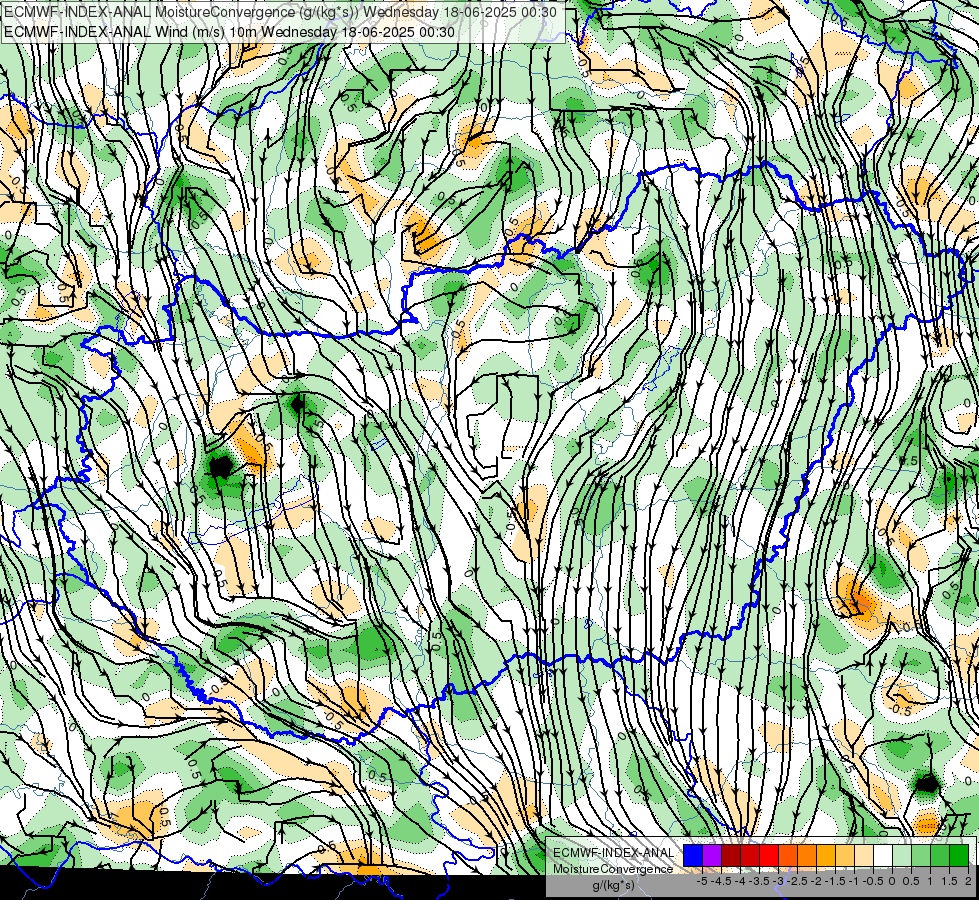The width and height of the screenshot is (979, 900).
Task: Click the -0.5 legend scale value
Action: [x=874, y=881]
